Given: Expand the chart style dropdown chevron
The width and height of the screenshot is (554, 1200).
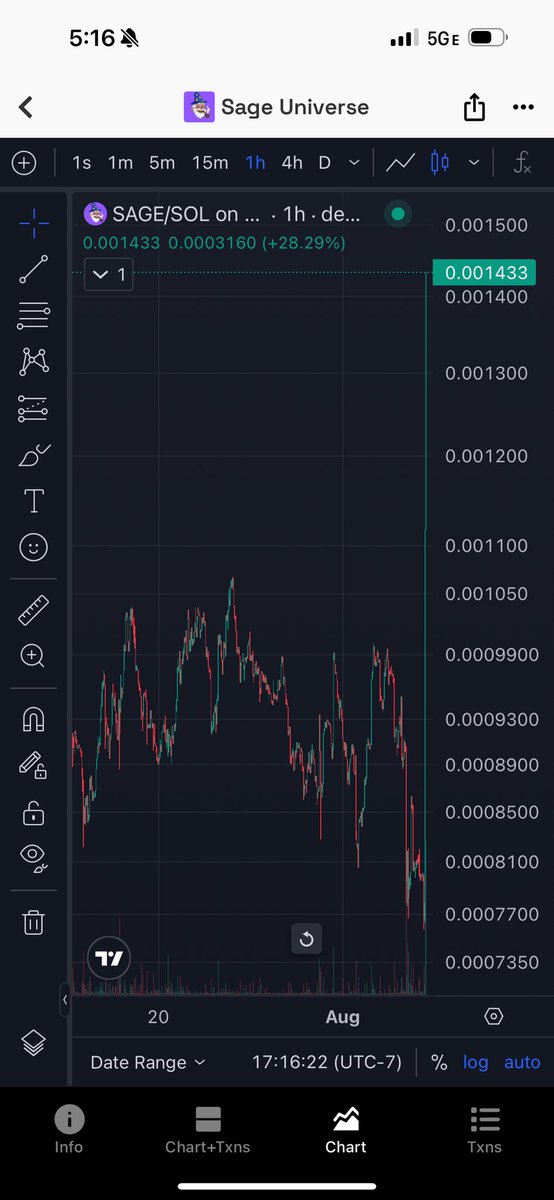Looking at the screenshot, I should [x=474, y=162].
